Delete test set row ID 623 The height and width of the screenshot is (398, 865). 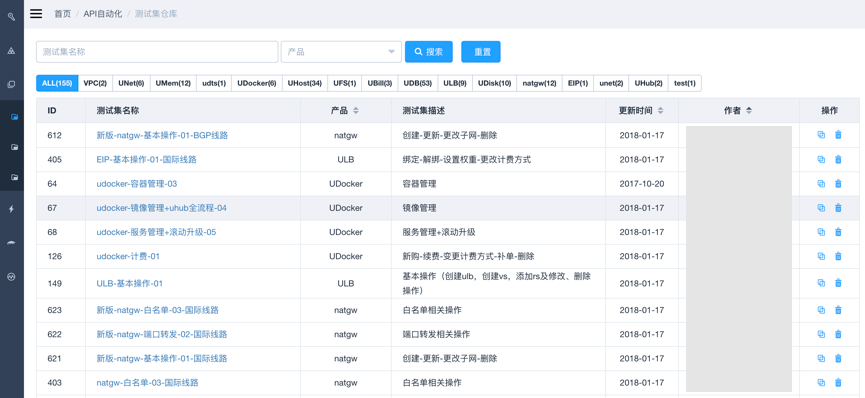pyautogui.click(x=838, y=310)
